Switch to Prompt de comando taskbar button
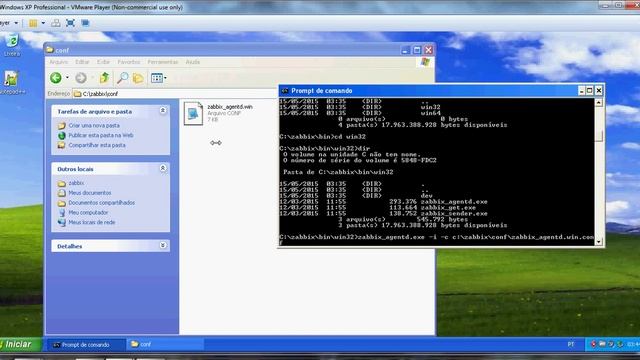 coord(86,345)
